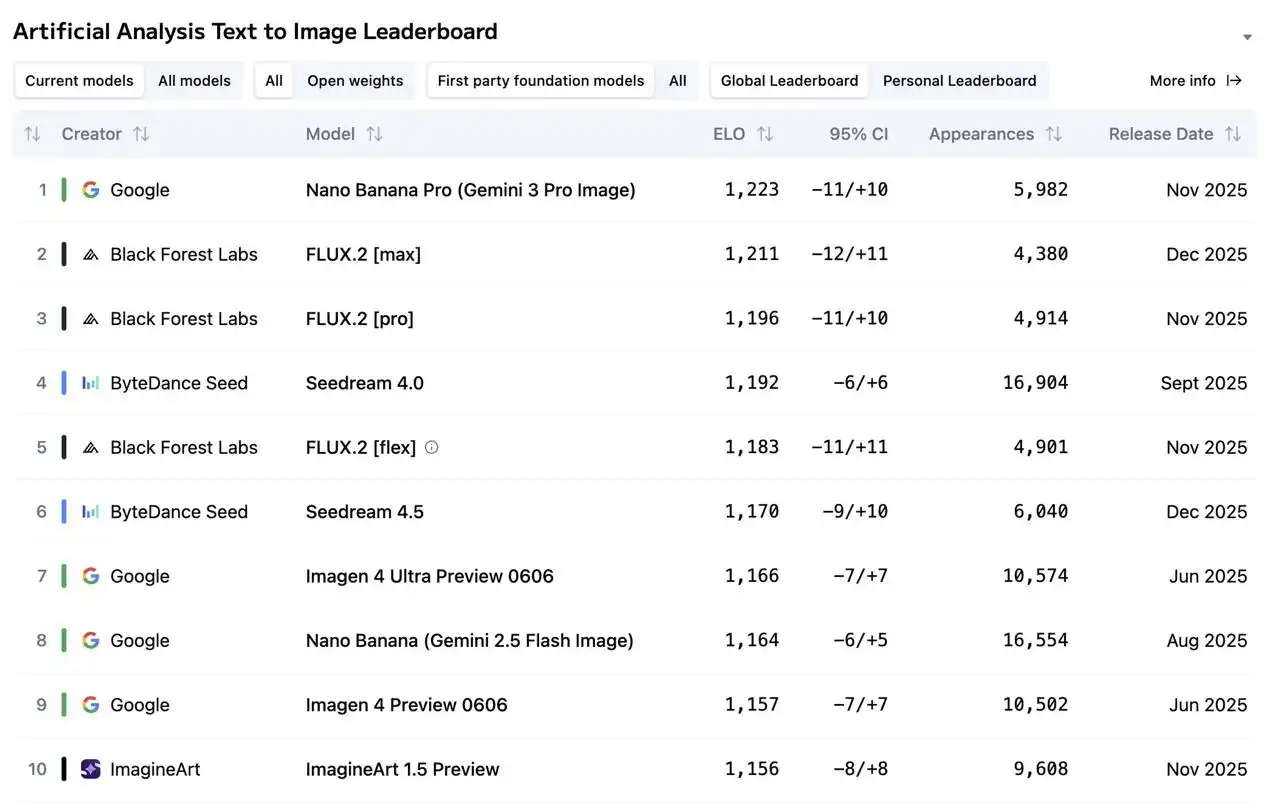
Task: Sort by Release Date arrows icon
Action: click(x=1233, y=134)
